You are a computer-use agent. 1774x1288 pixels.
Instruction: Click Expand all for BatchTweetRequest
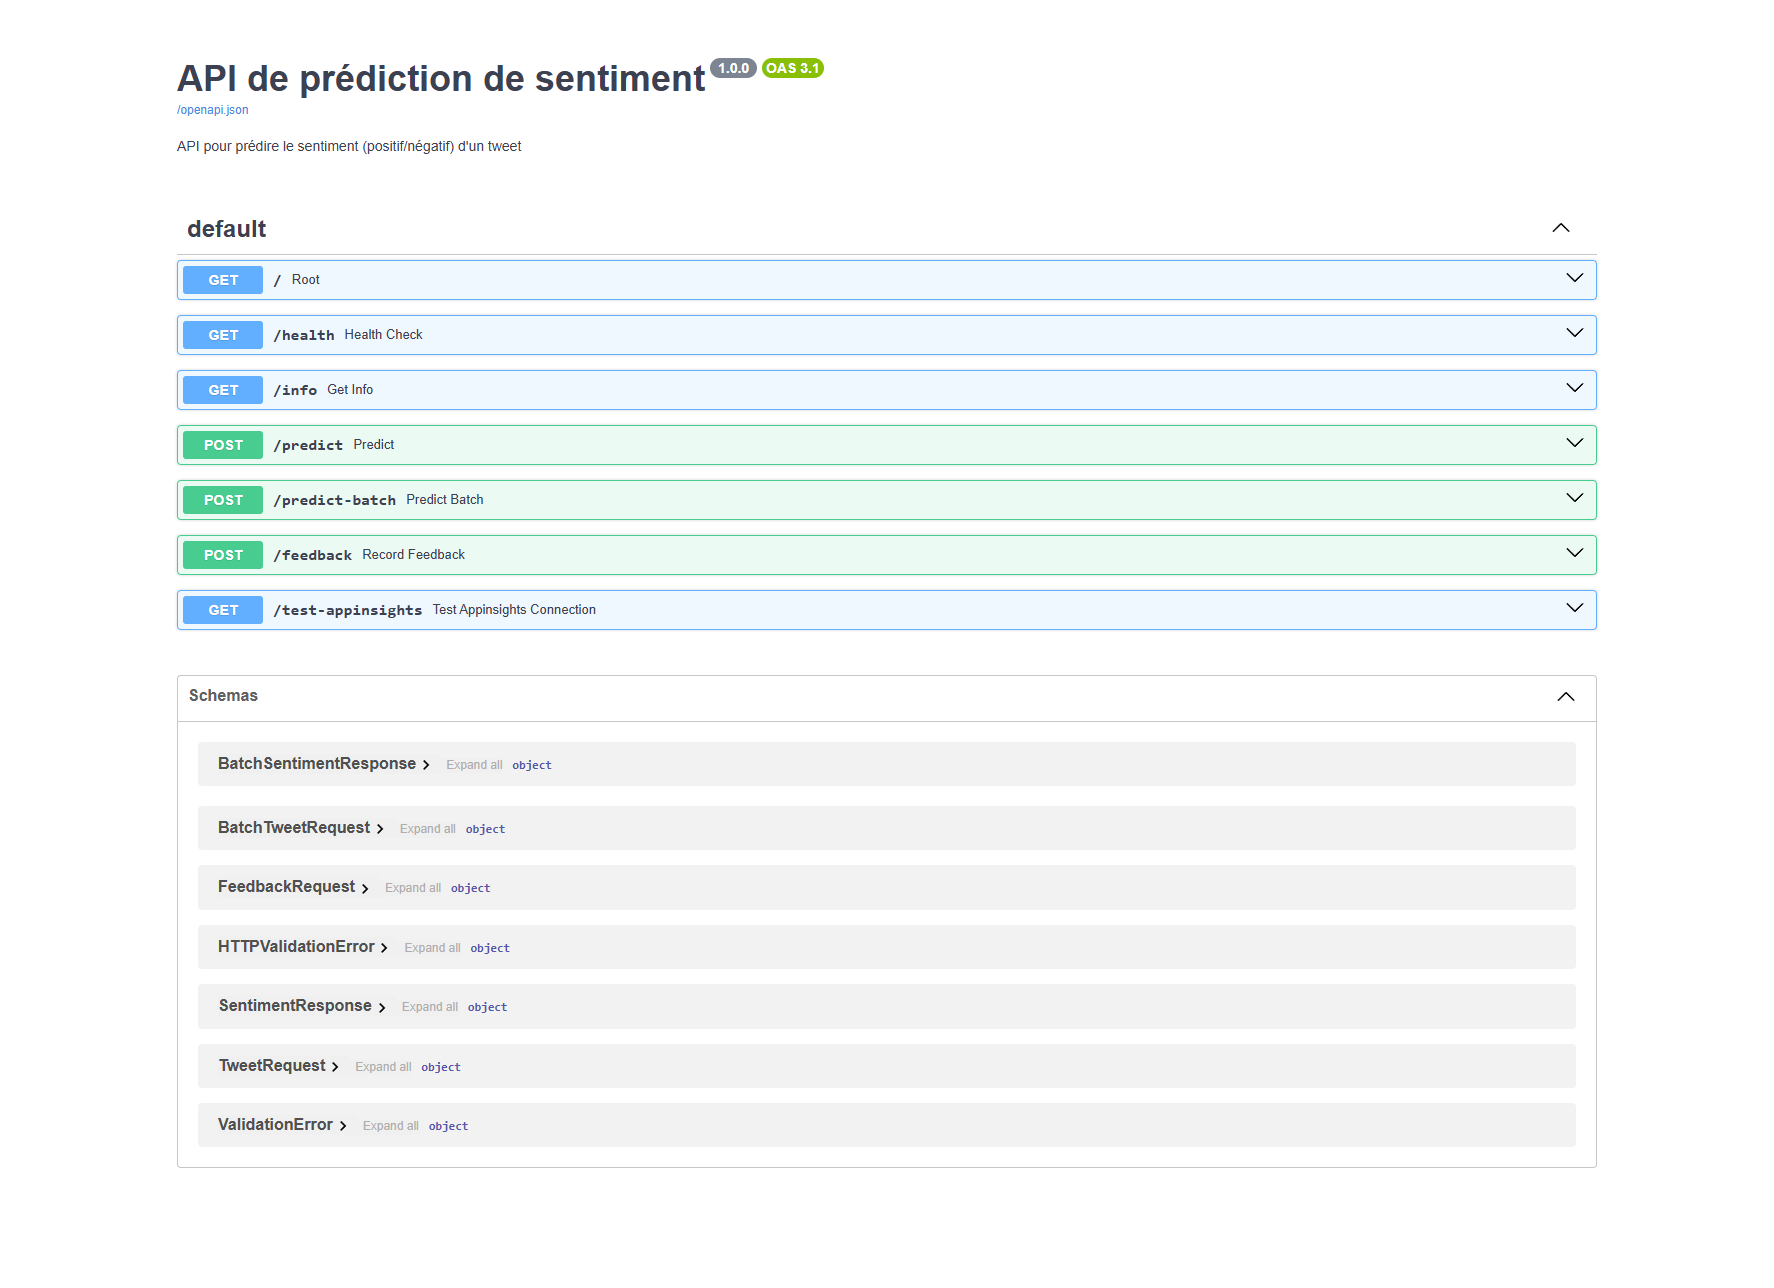428,829
